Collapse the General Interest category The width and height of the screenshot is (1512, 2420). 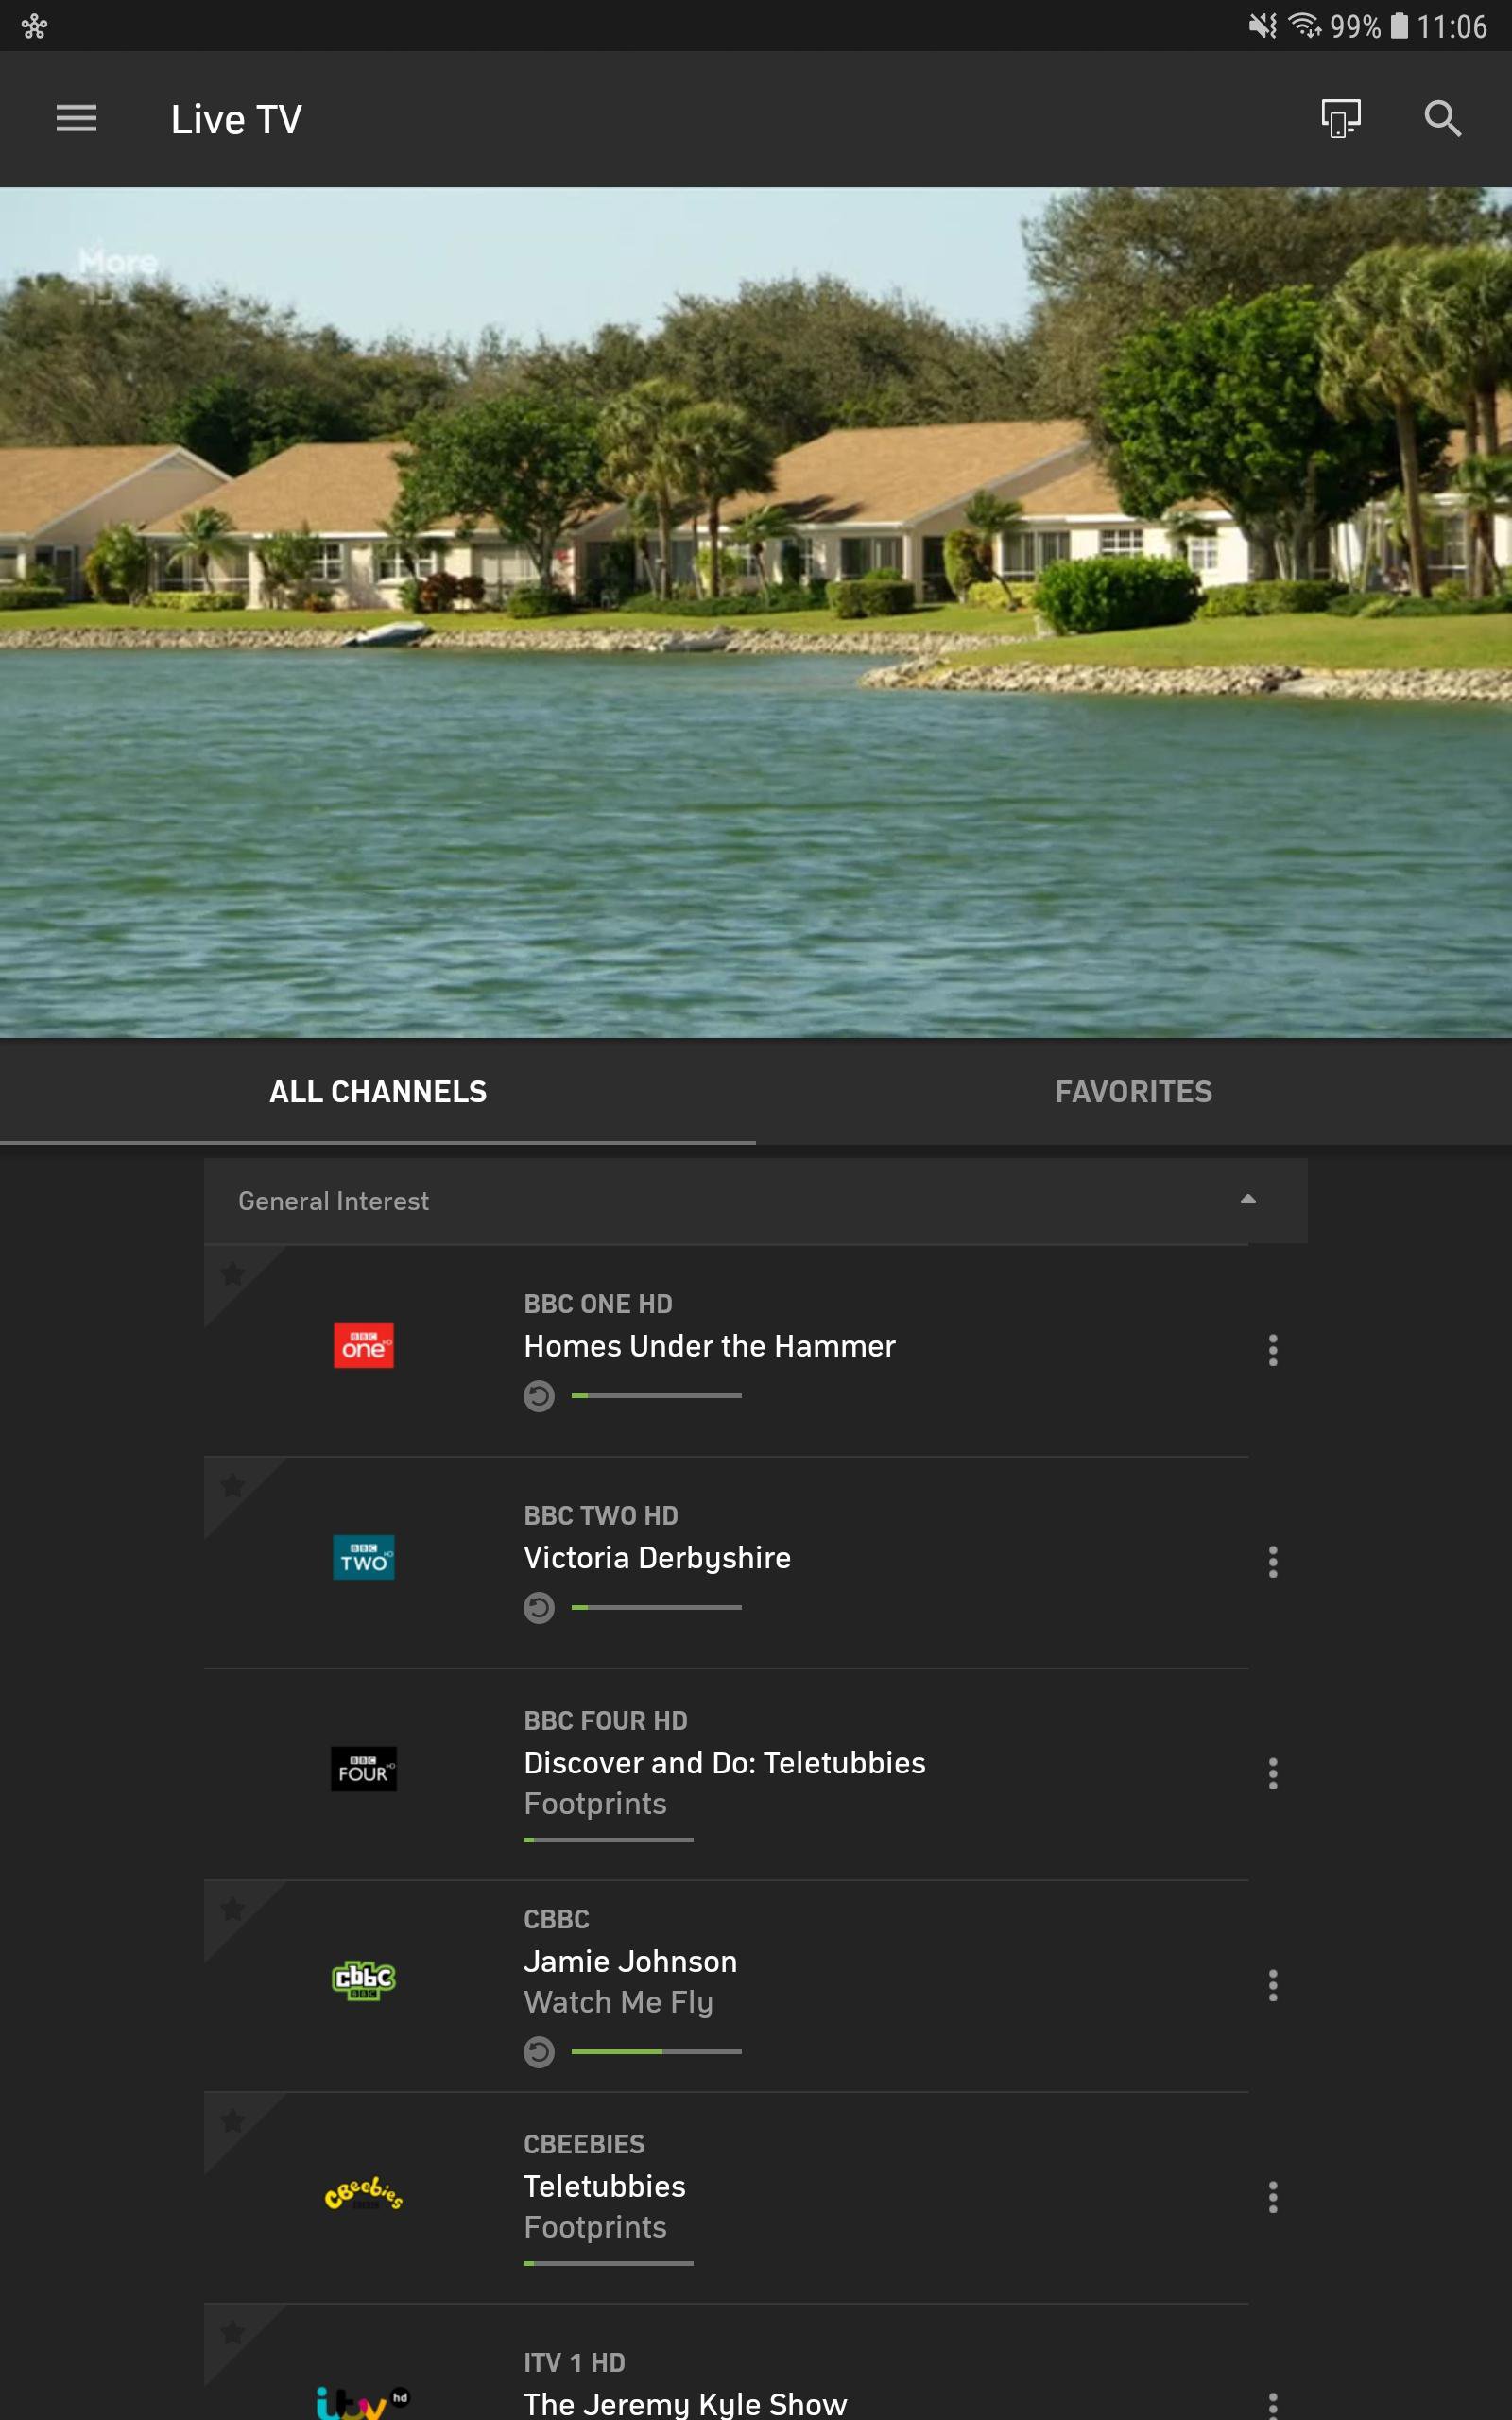1247,1198
